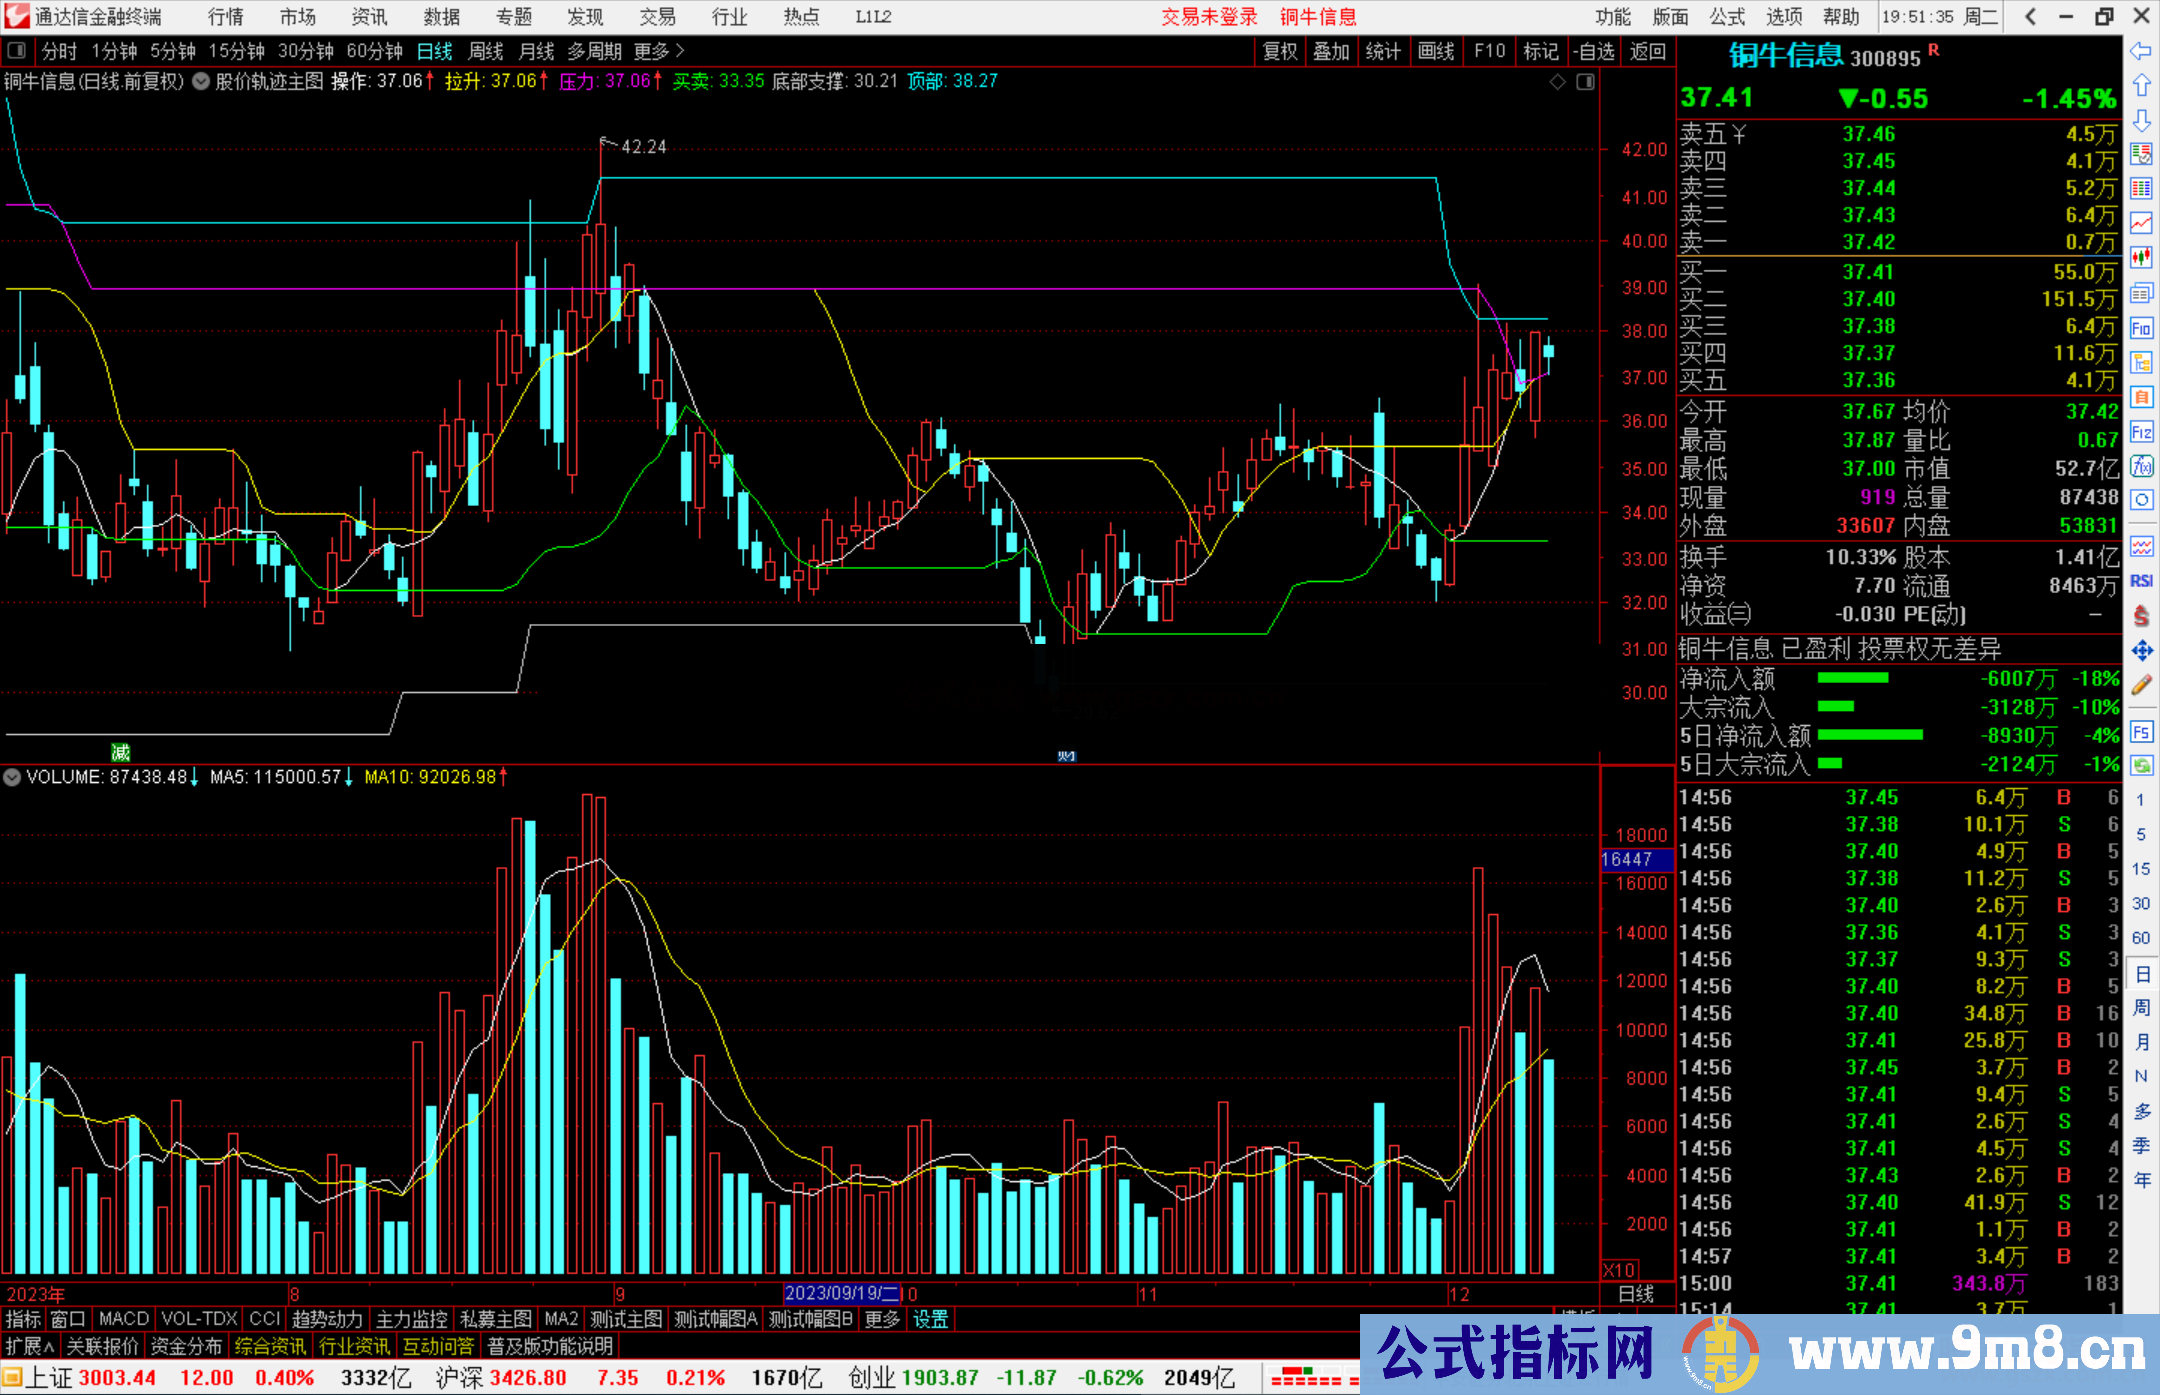
Task: Switch to the 周线 period tab
Action: tap(486, 51)
